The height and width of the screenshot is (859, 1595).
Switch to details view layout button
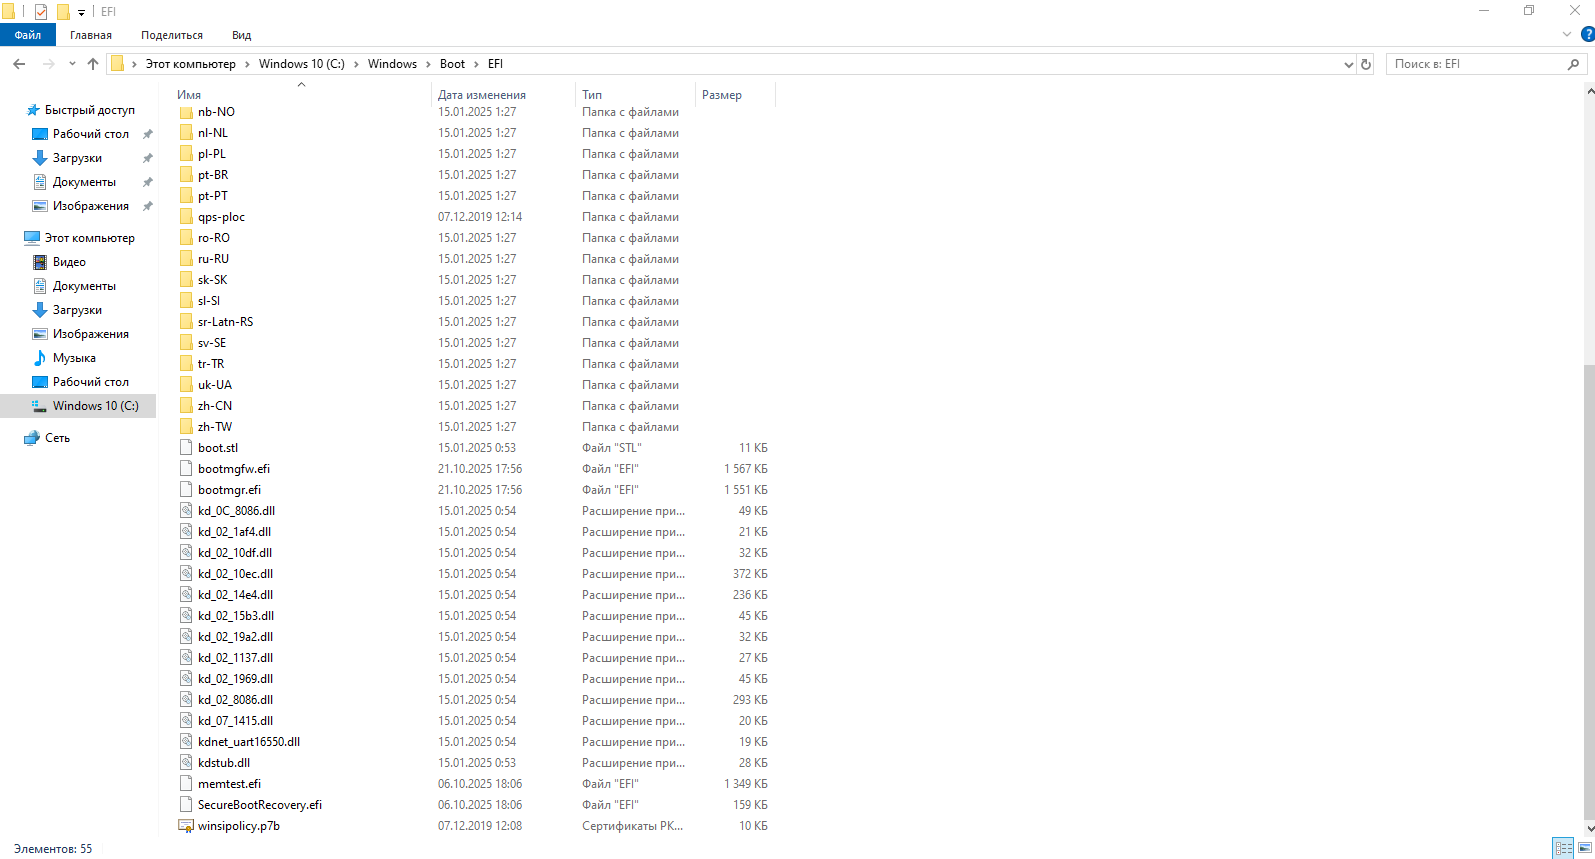(x=1563, y=848)
